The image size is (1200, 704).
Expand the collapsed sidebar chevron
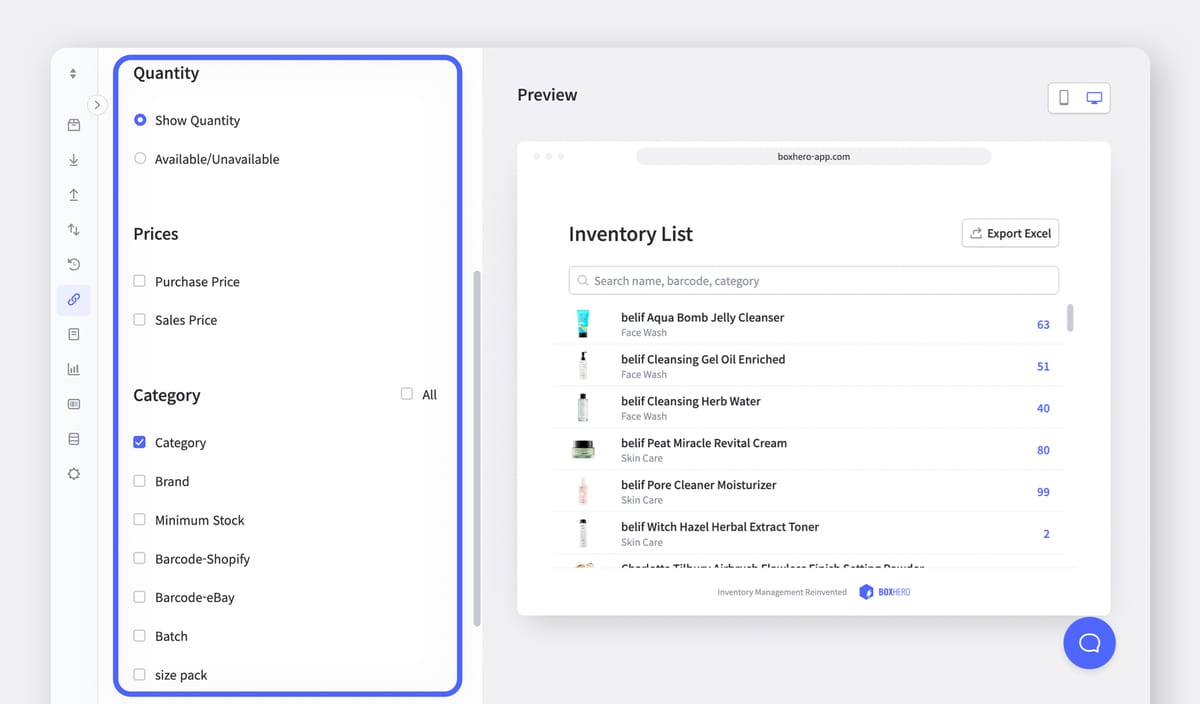click(97, 103)
